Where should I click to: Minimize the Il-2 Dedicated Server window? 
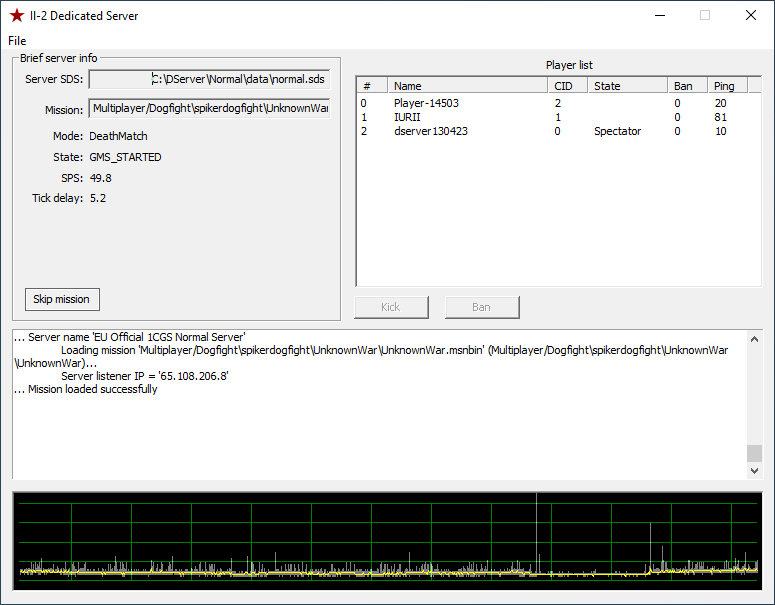[659, 15]
